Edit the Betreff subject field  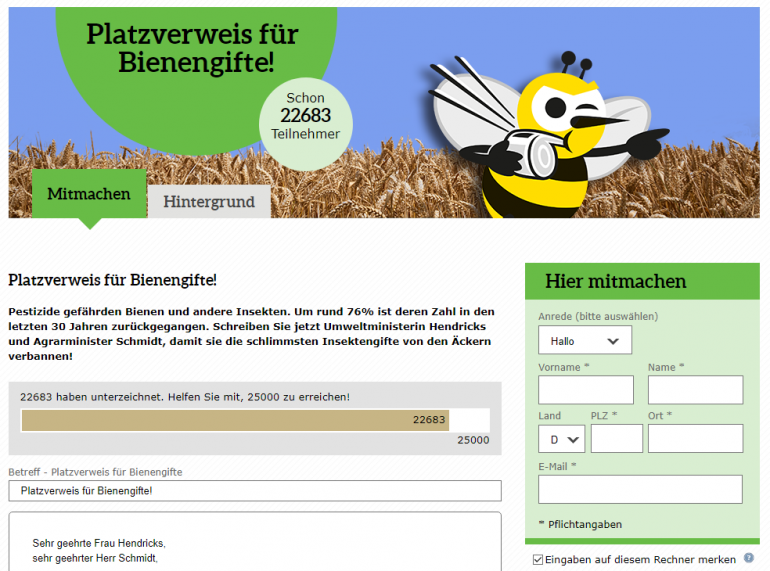pyautogui.click(x=255, y=491)
